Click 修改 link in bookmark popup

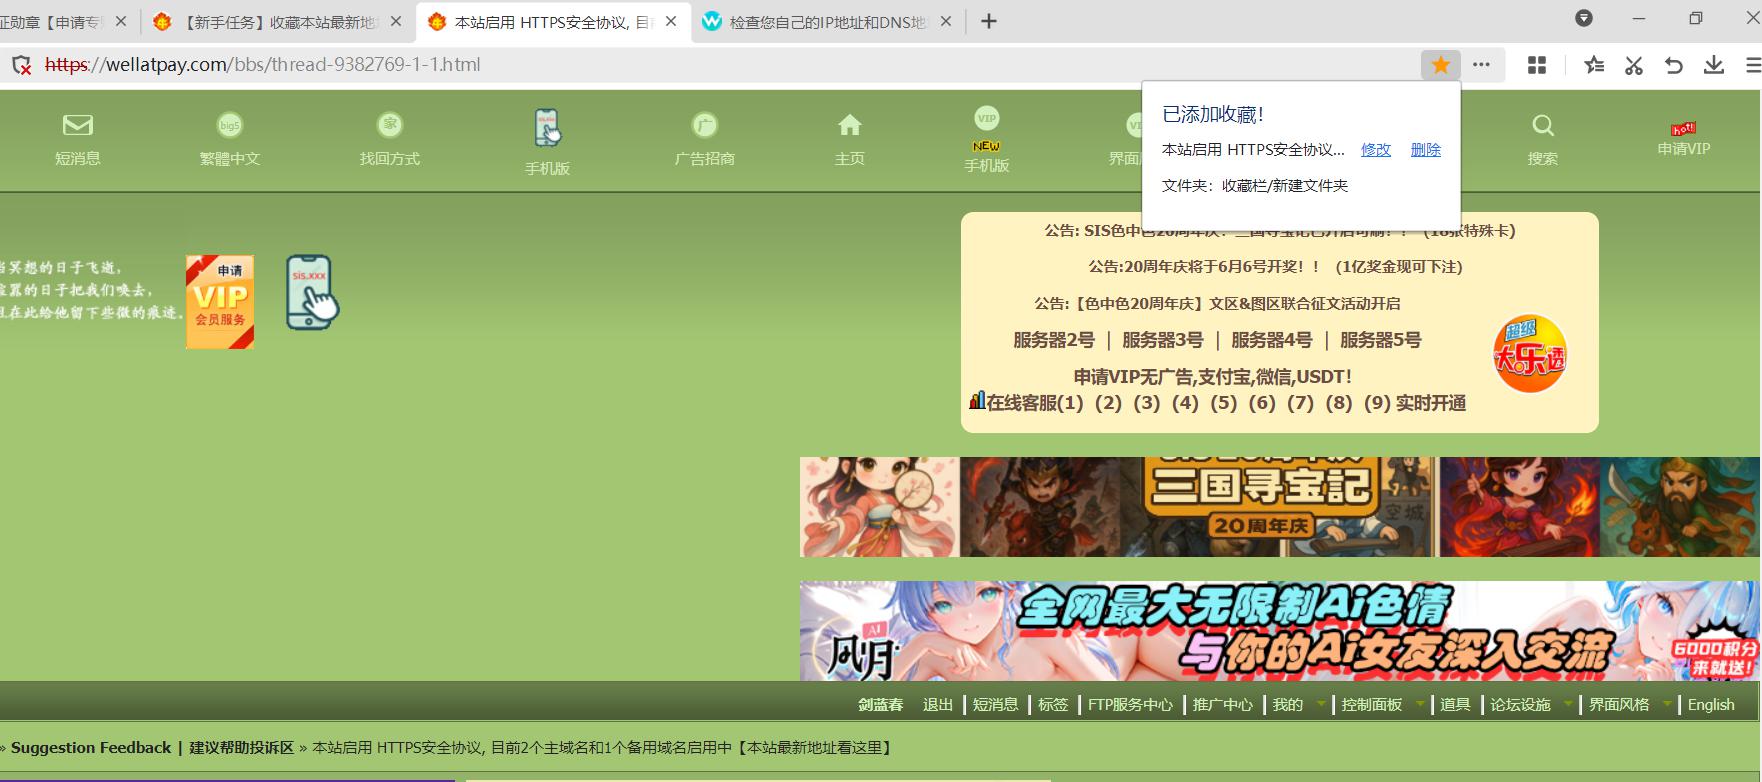(x=1376, y=150)
